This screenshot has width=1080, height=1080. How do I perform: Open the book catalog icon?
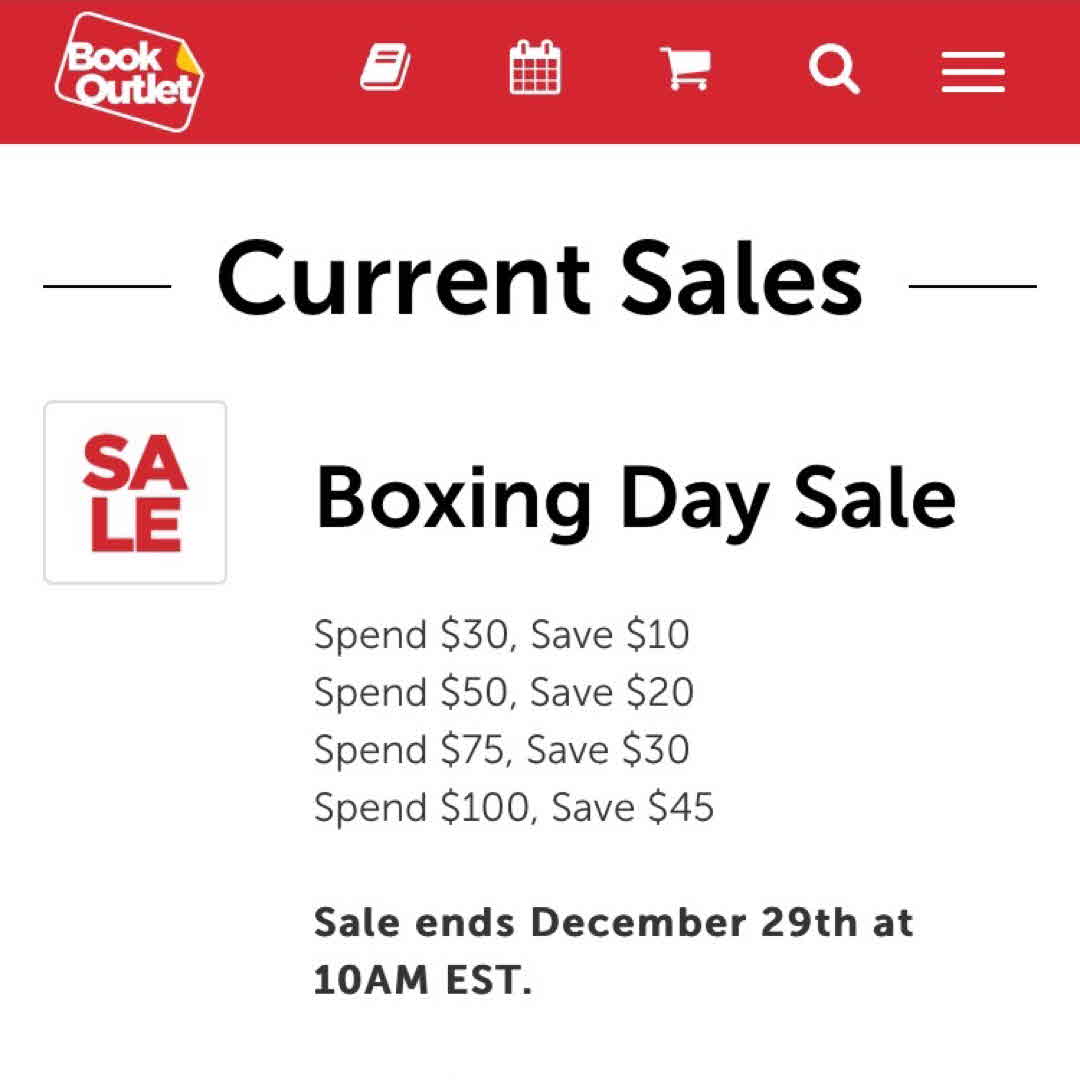(385, 69)
